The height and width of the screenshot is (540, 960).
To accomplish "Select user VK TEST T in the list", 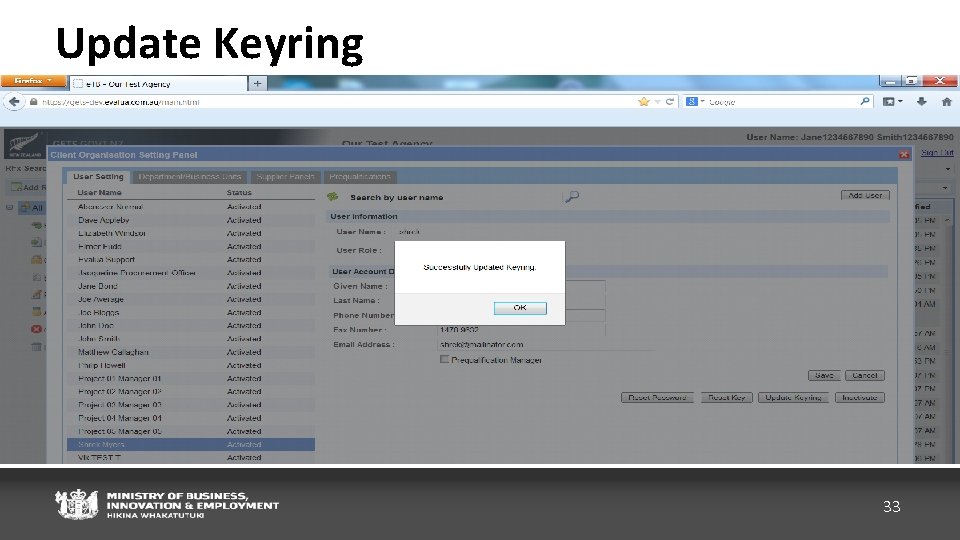I will [190, 457].
